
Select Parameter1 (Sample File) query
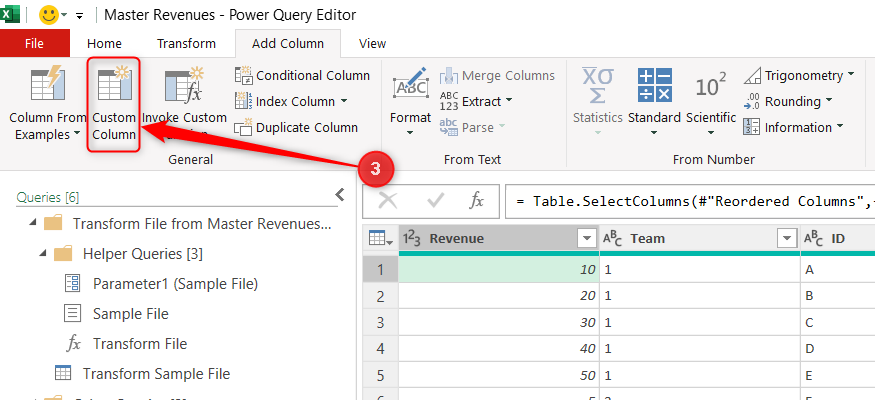click(x=175, y=283)
